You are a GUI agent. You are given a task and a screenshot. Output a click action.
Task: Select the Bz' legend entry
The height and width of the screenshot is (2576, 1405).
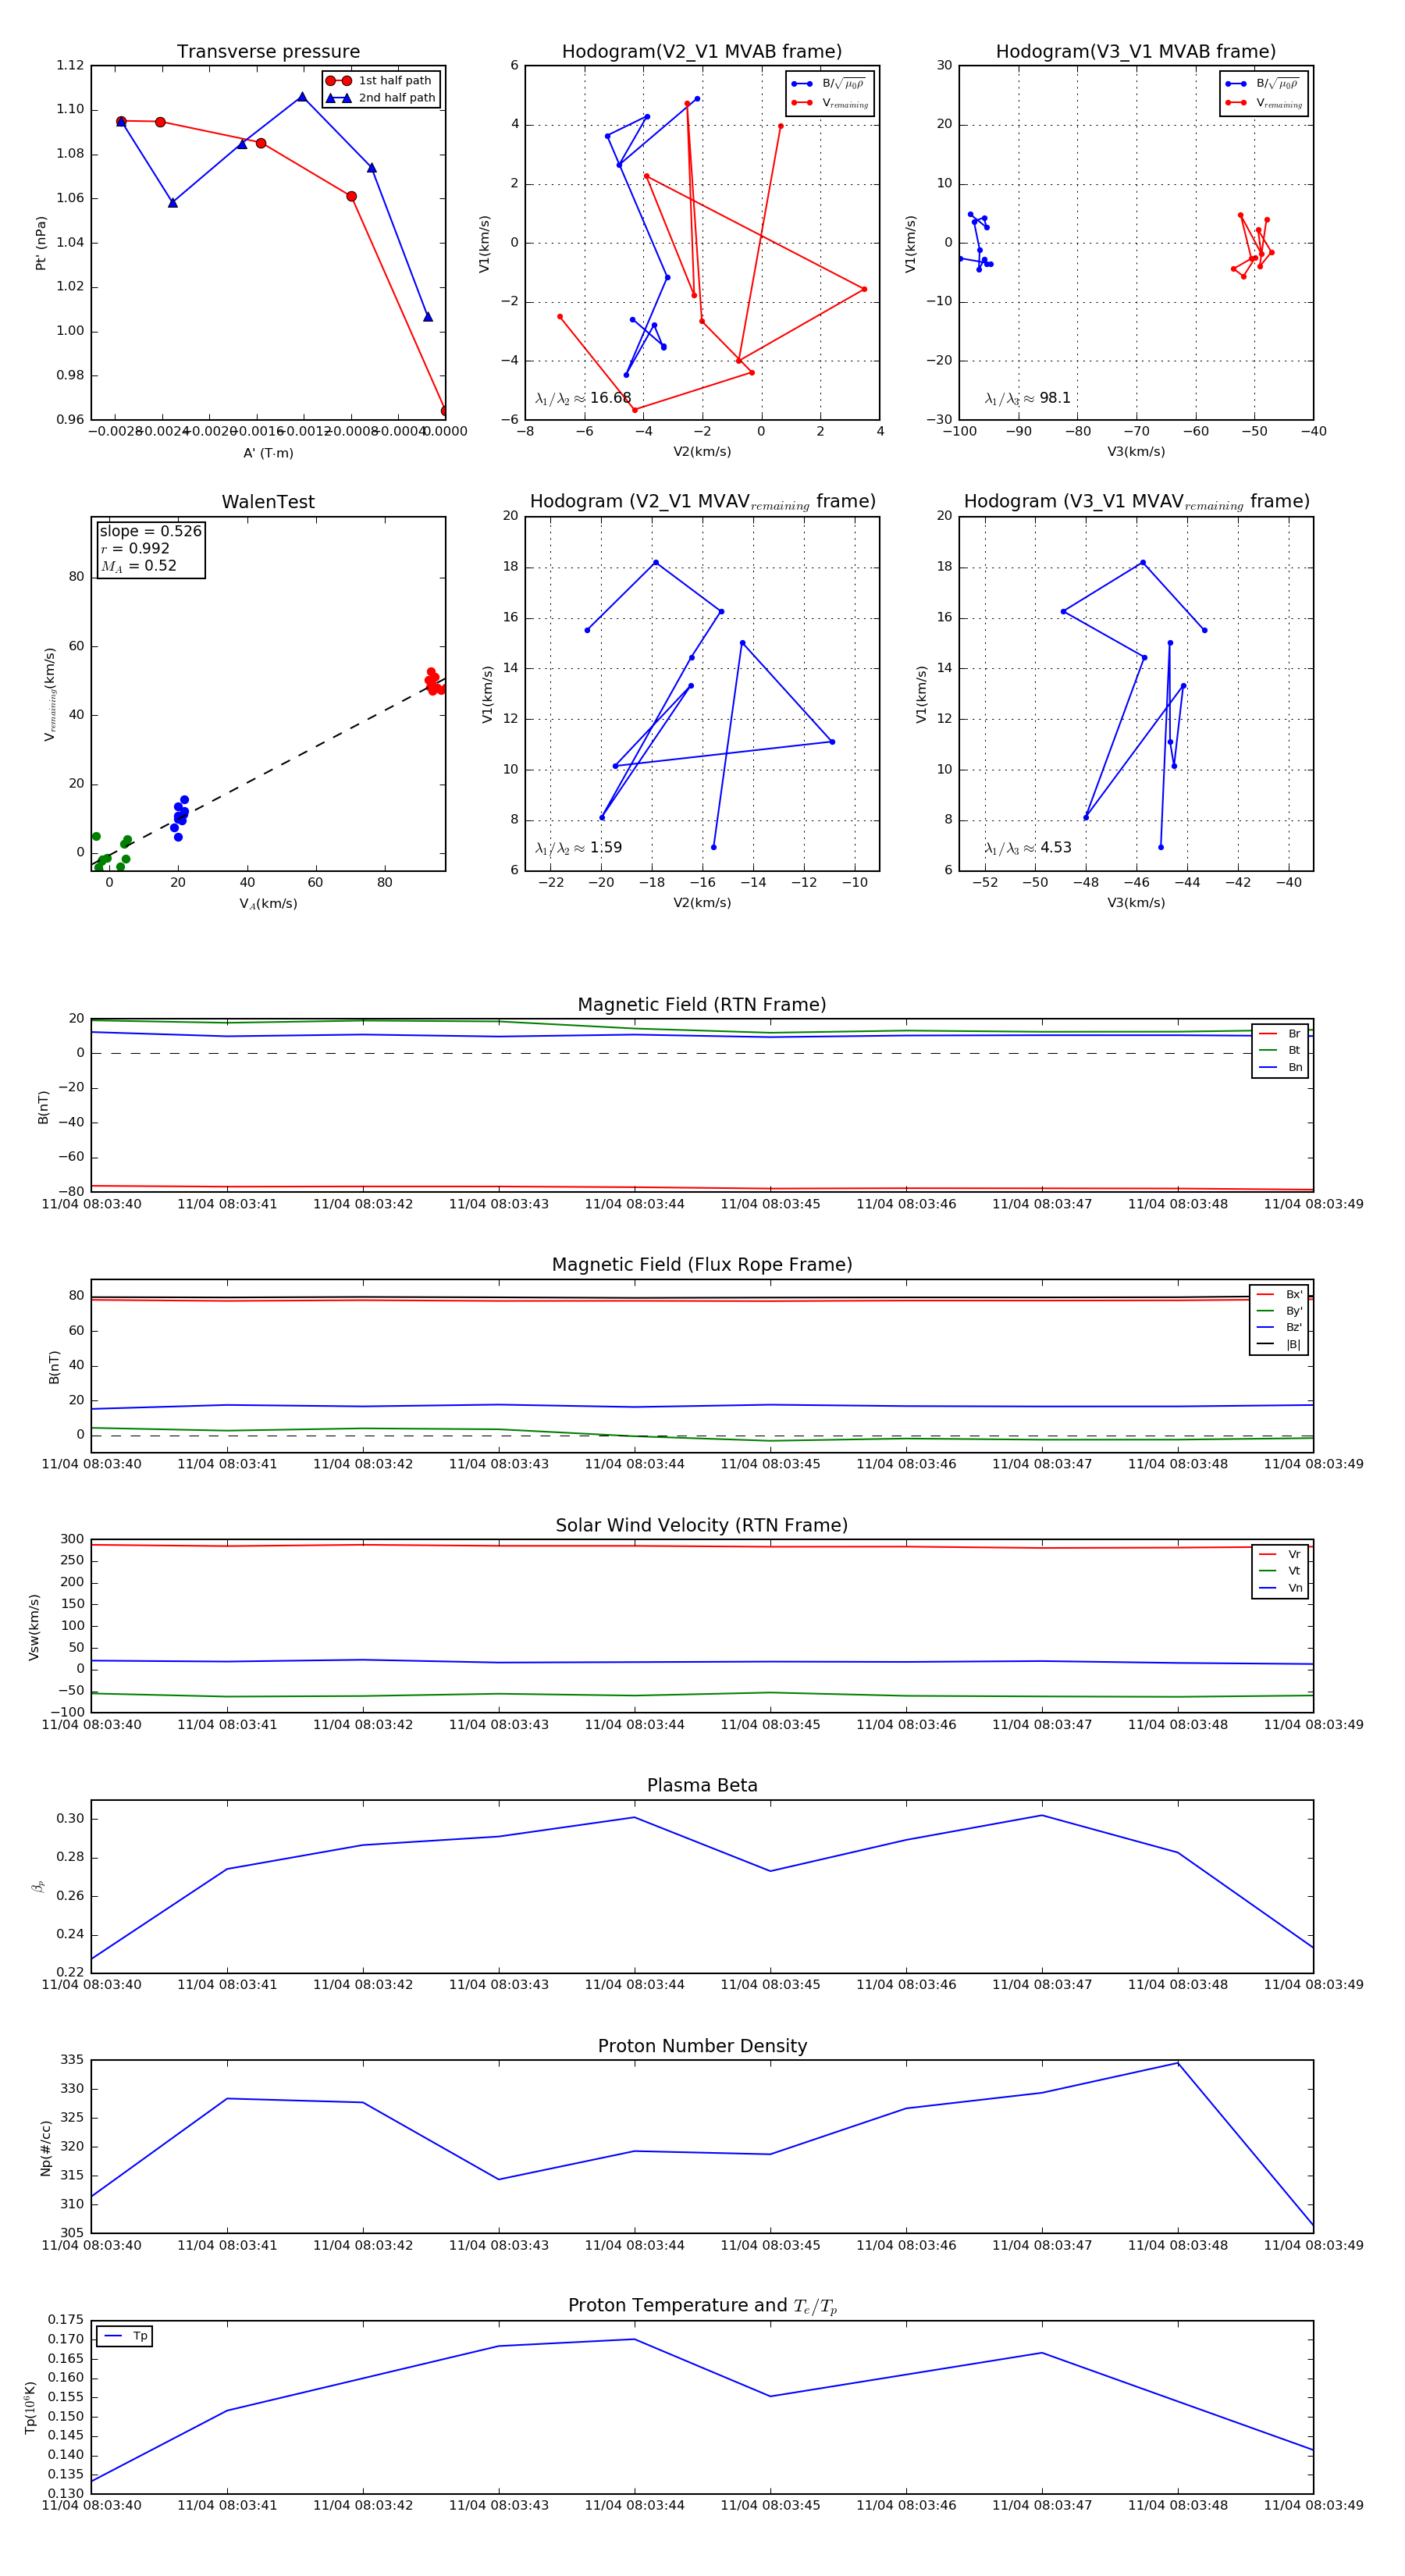click(1279, 1327)
